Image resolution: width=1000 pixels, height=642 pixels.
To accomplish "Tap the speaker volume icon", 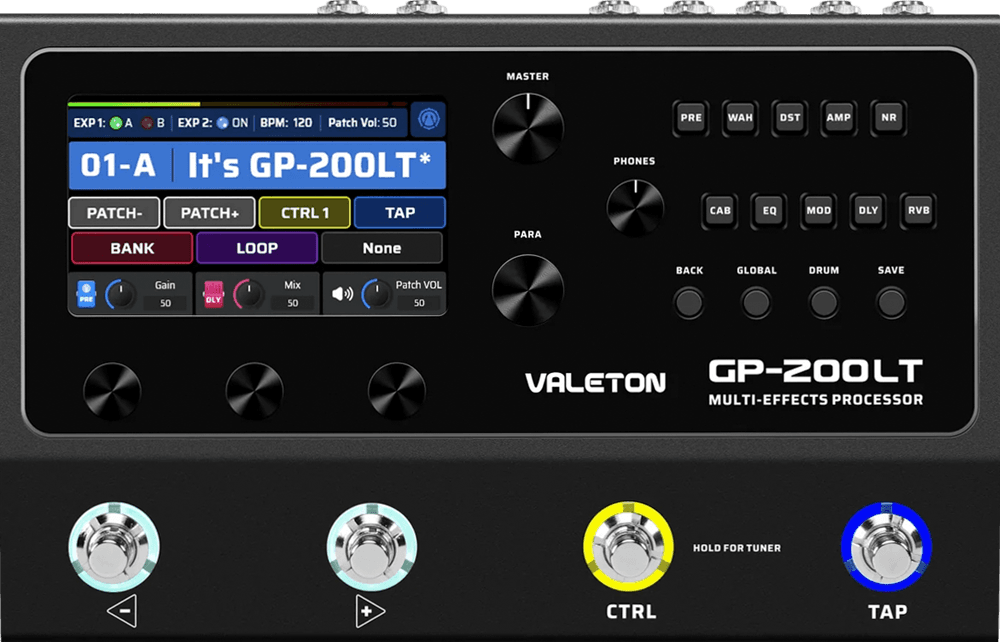I will [x=342, y=294].
